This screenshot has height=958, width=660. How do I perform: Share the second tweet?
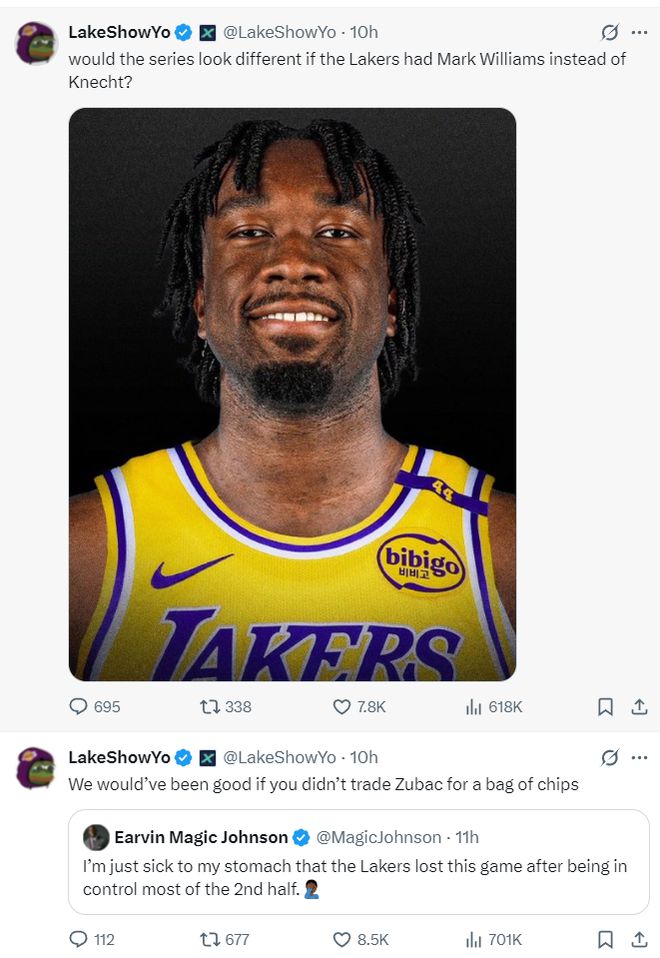pyautogui.click(x=639, y=939)
